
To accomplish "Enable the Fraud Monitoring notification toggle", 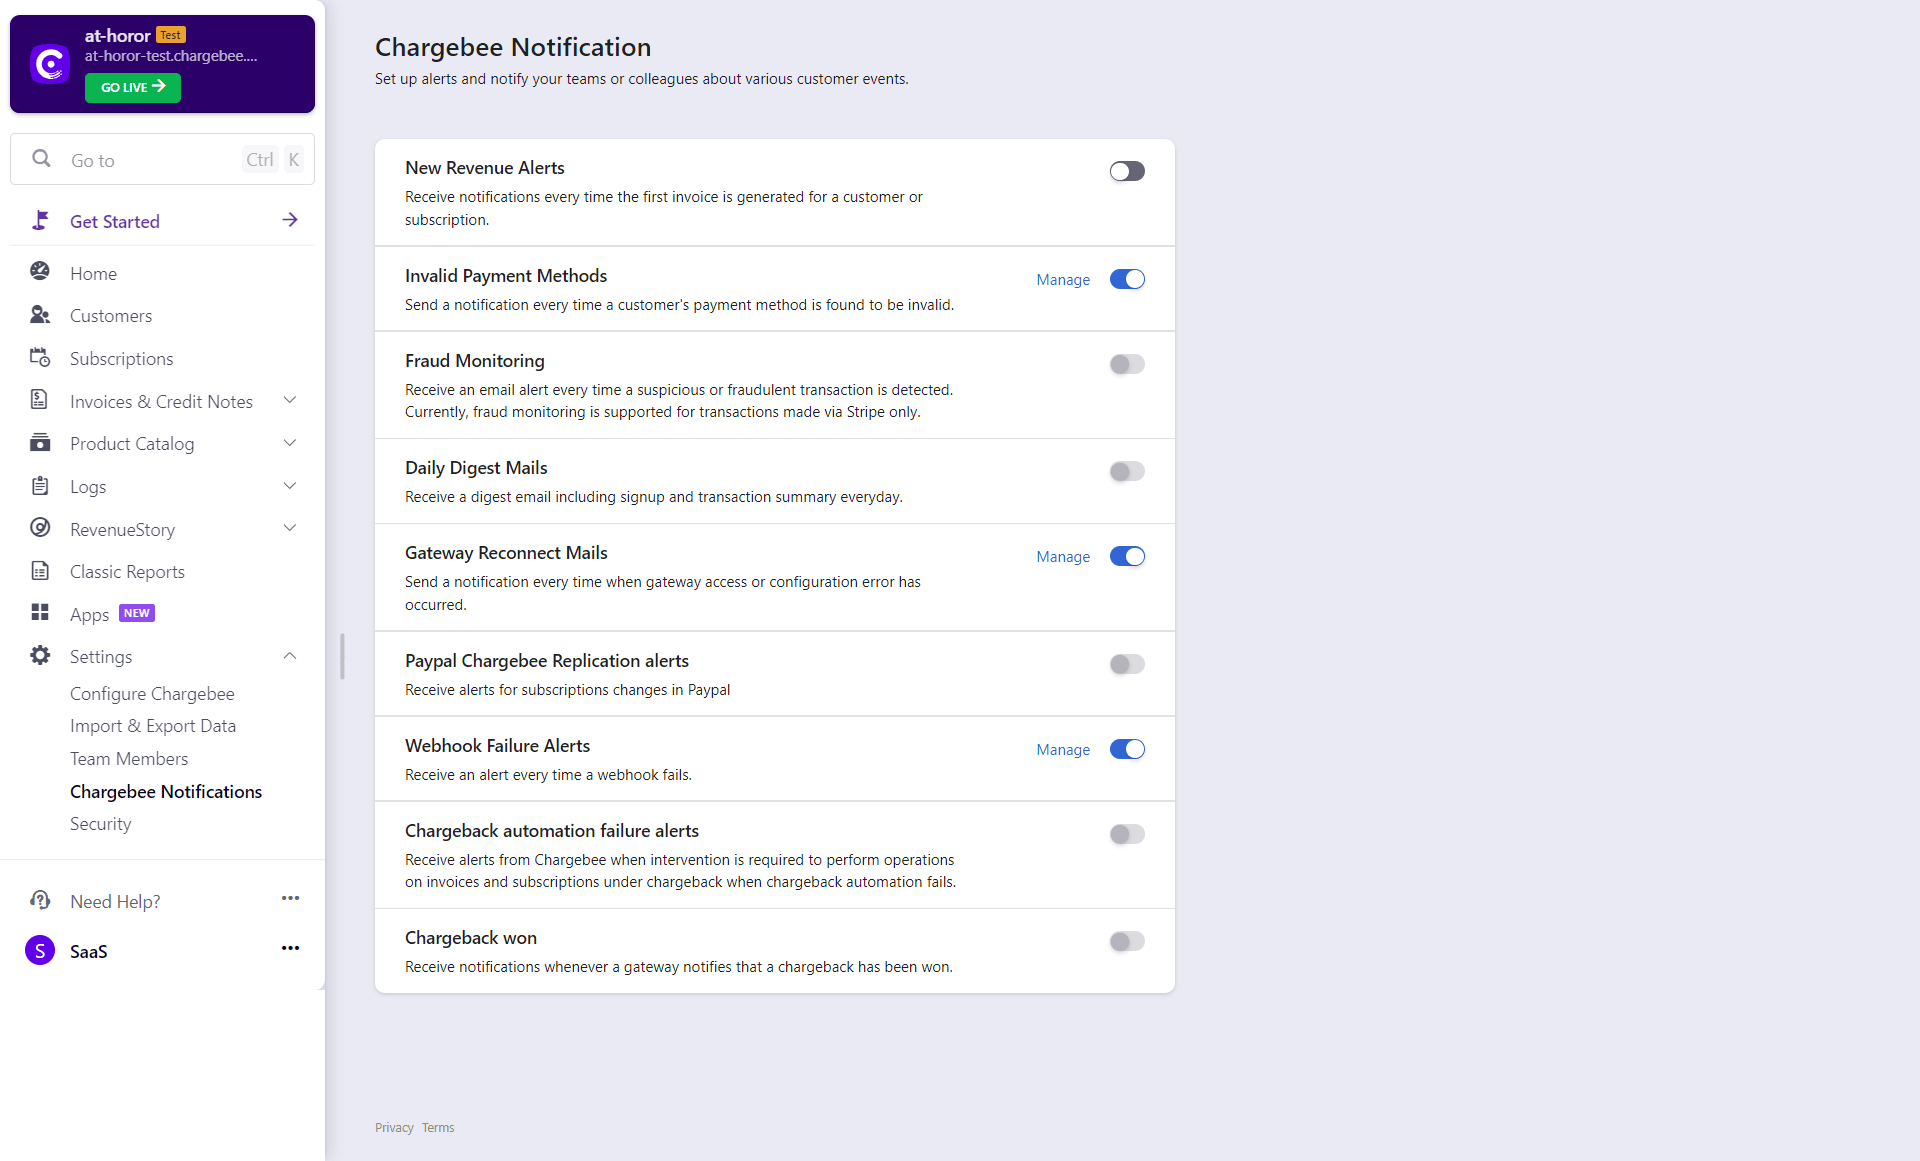I will (x=1127, y=363).
